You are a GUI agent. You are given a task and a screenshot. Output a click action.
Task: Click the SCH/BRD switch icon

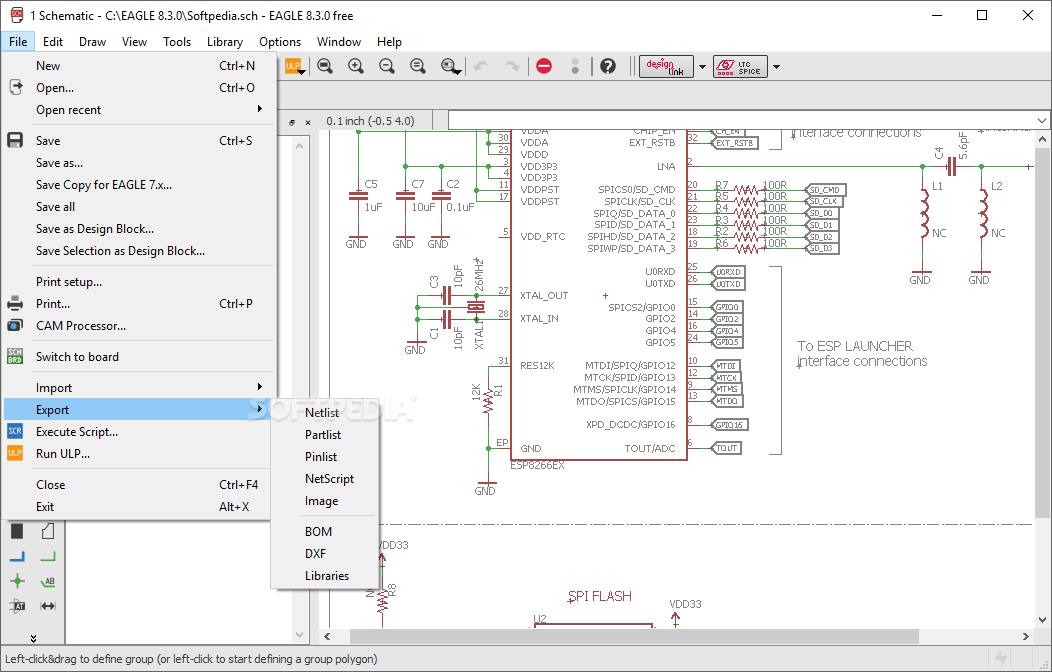[15, 356]
